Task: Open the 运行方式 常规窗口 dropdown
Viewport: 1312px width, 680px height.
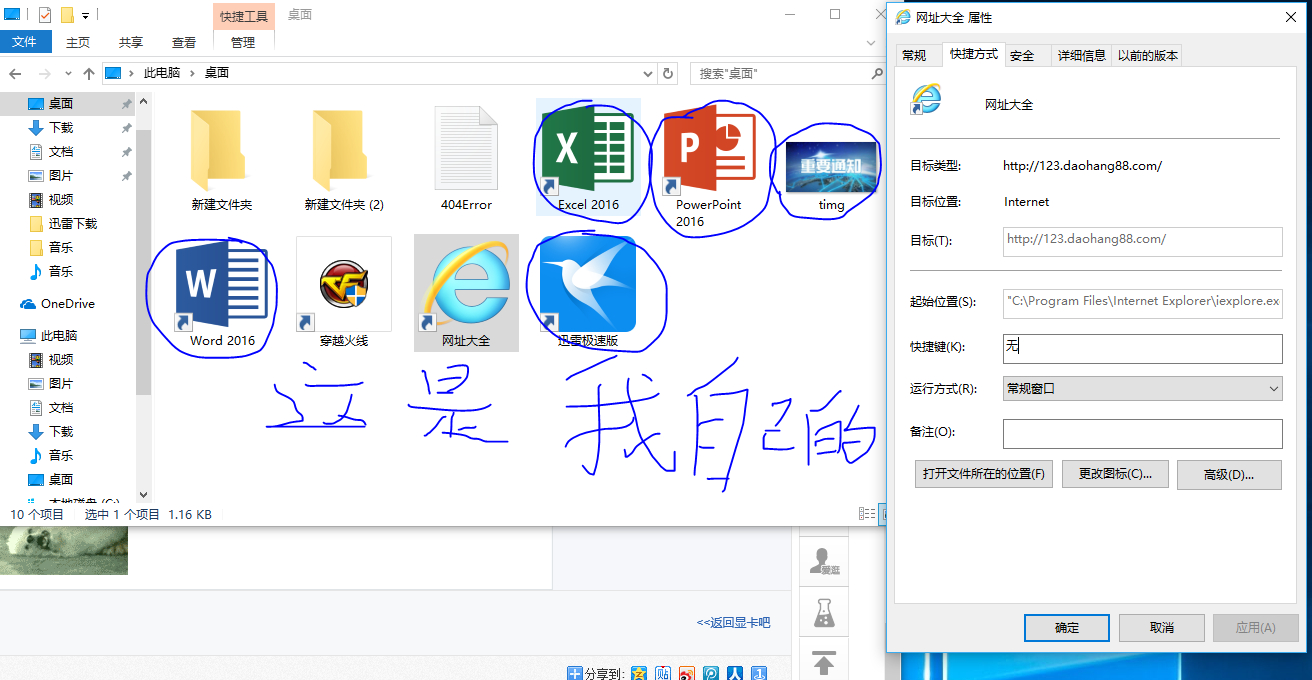Action: point(1142,388)
